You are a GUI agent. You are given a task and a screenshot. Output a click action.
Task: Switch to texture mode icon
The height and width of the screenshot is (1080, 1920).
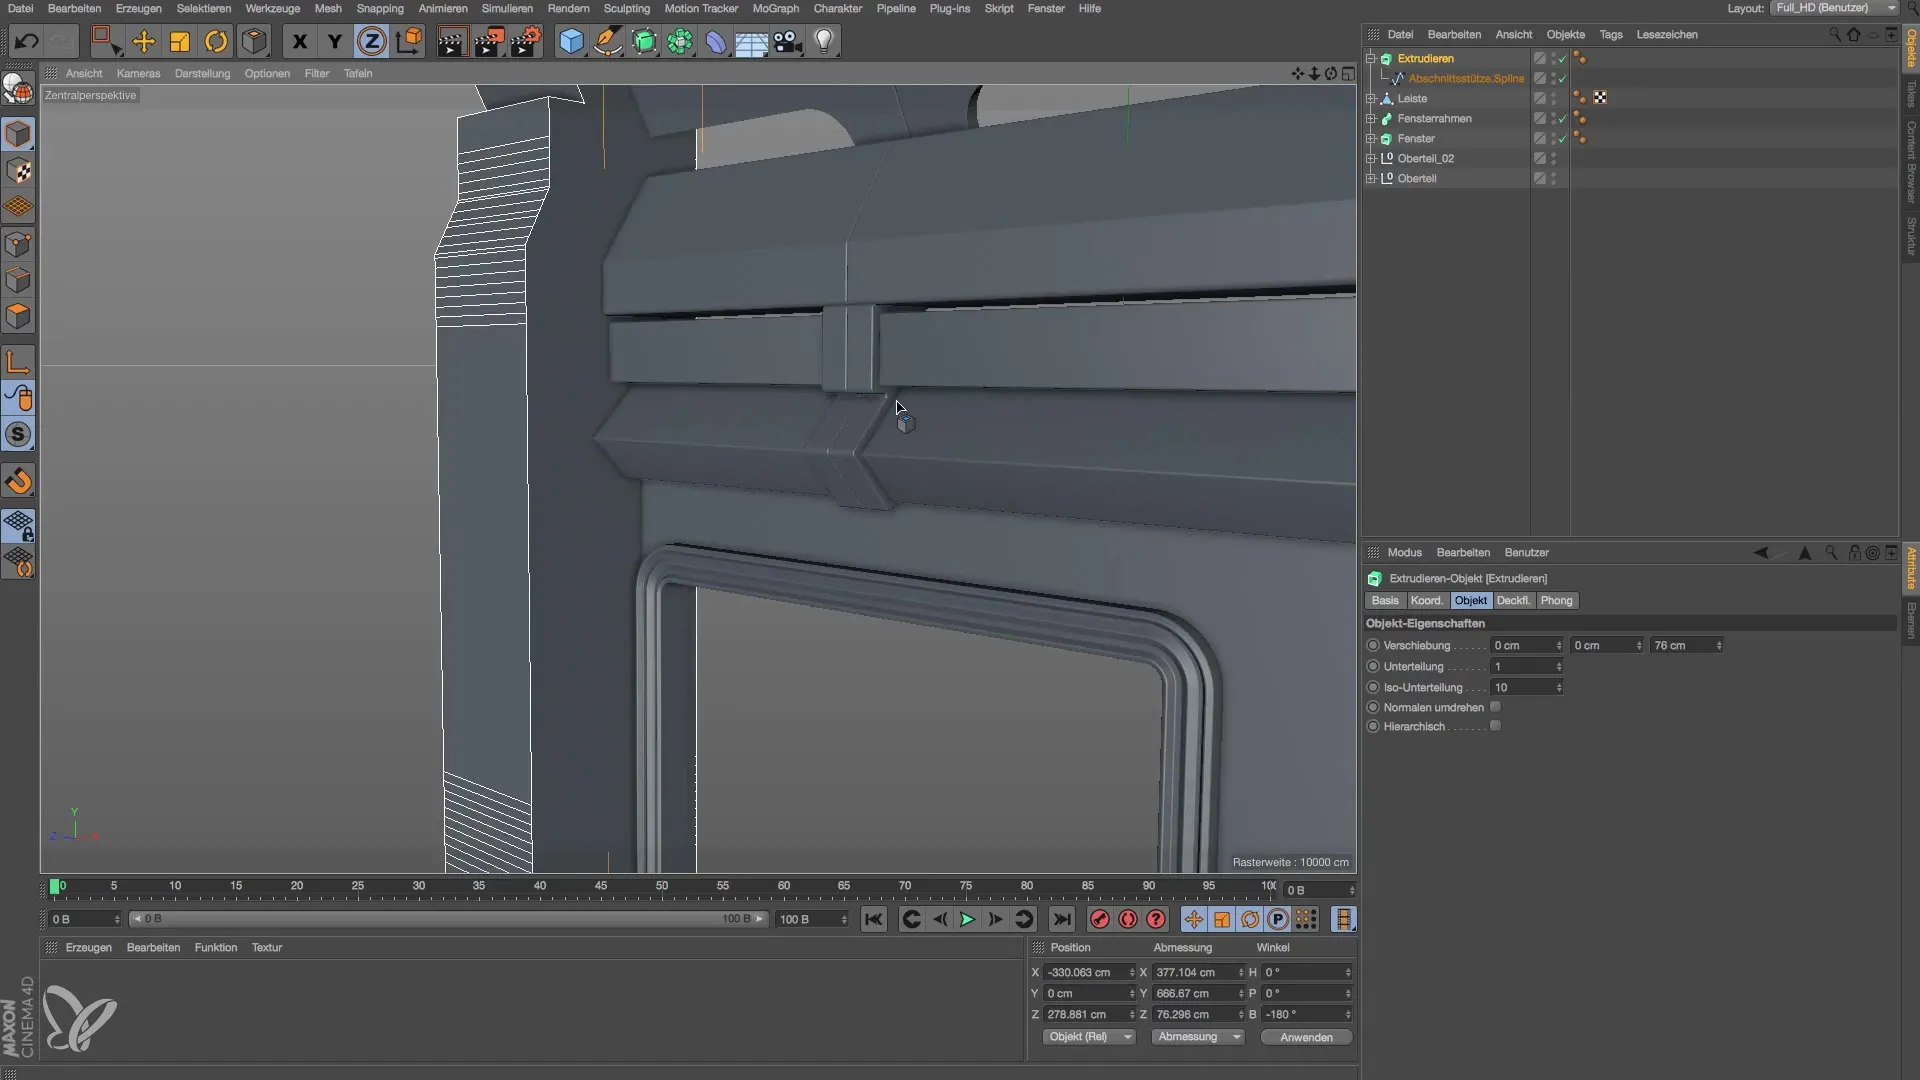18,171
